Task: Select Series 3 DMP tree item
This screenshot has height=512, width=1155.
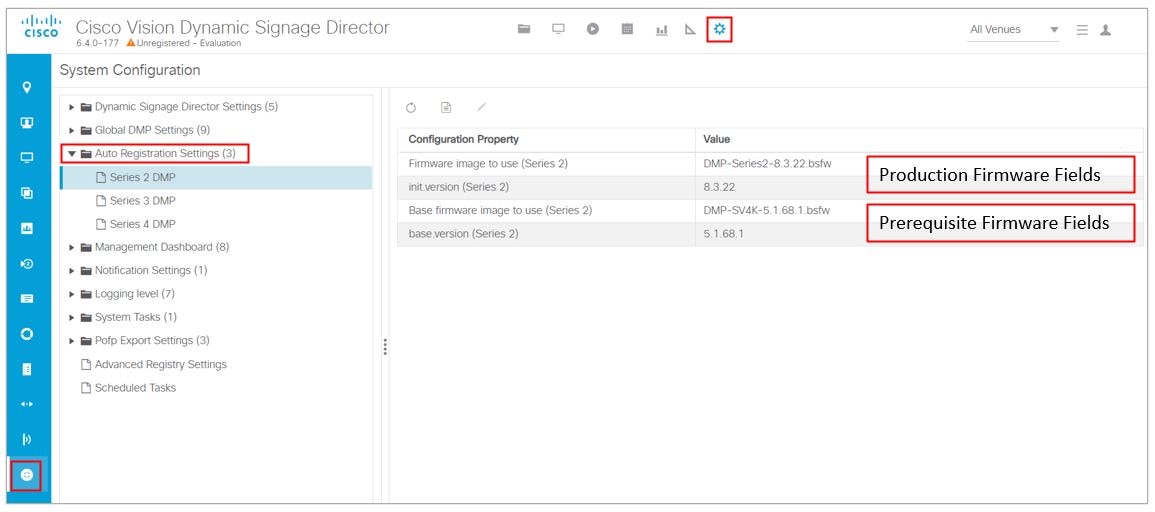Action: (x=216, y=200)
